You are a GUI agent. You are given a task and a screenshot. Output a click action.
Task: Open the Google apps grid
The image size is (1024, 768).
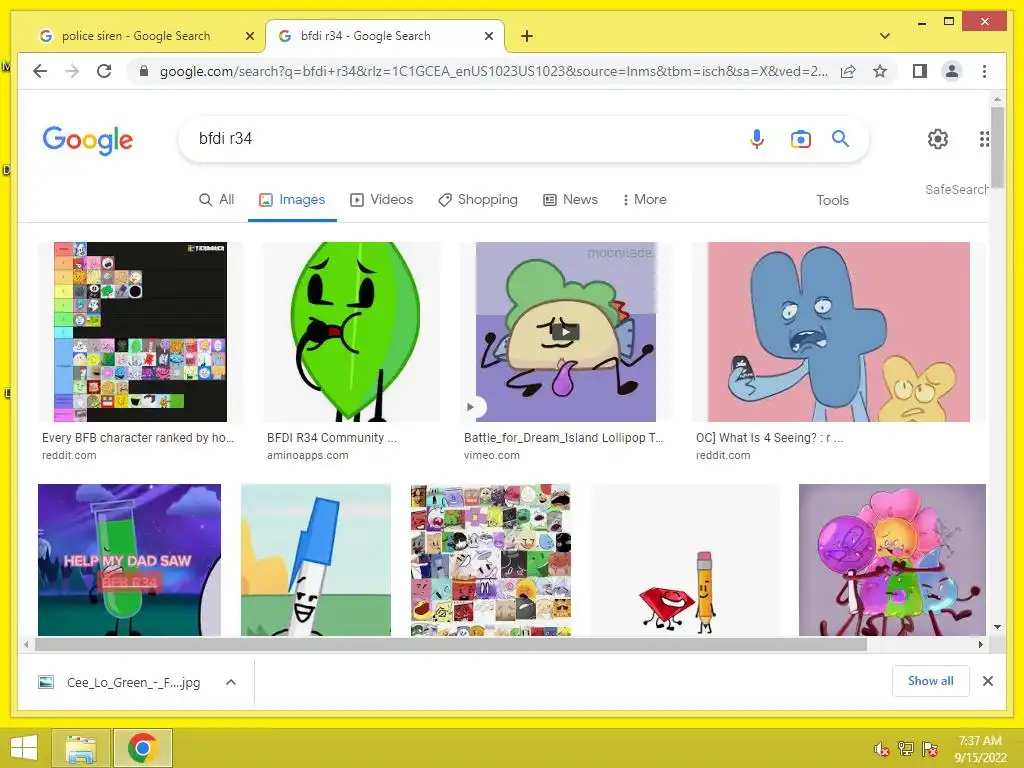(x=984, y=138)
